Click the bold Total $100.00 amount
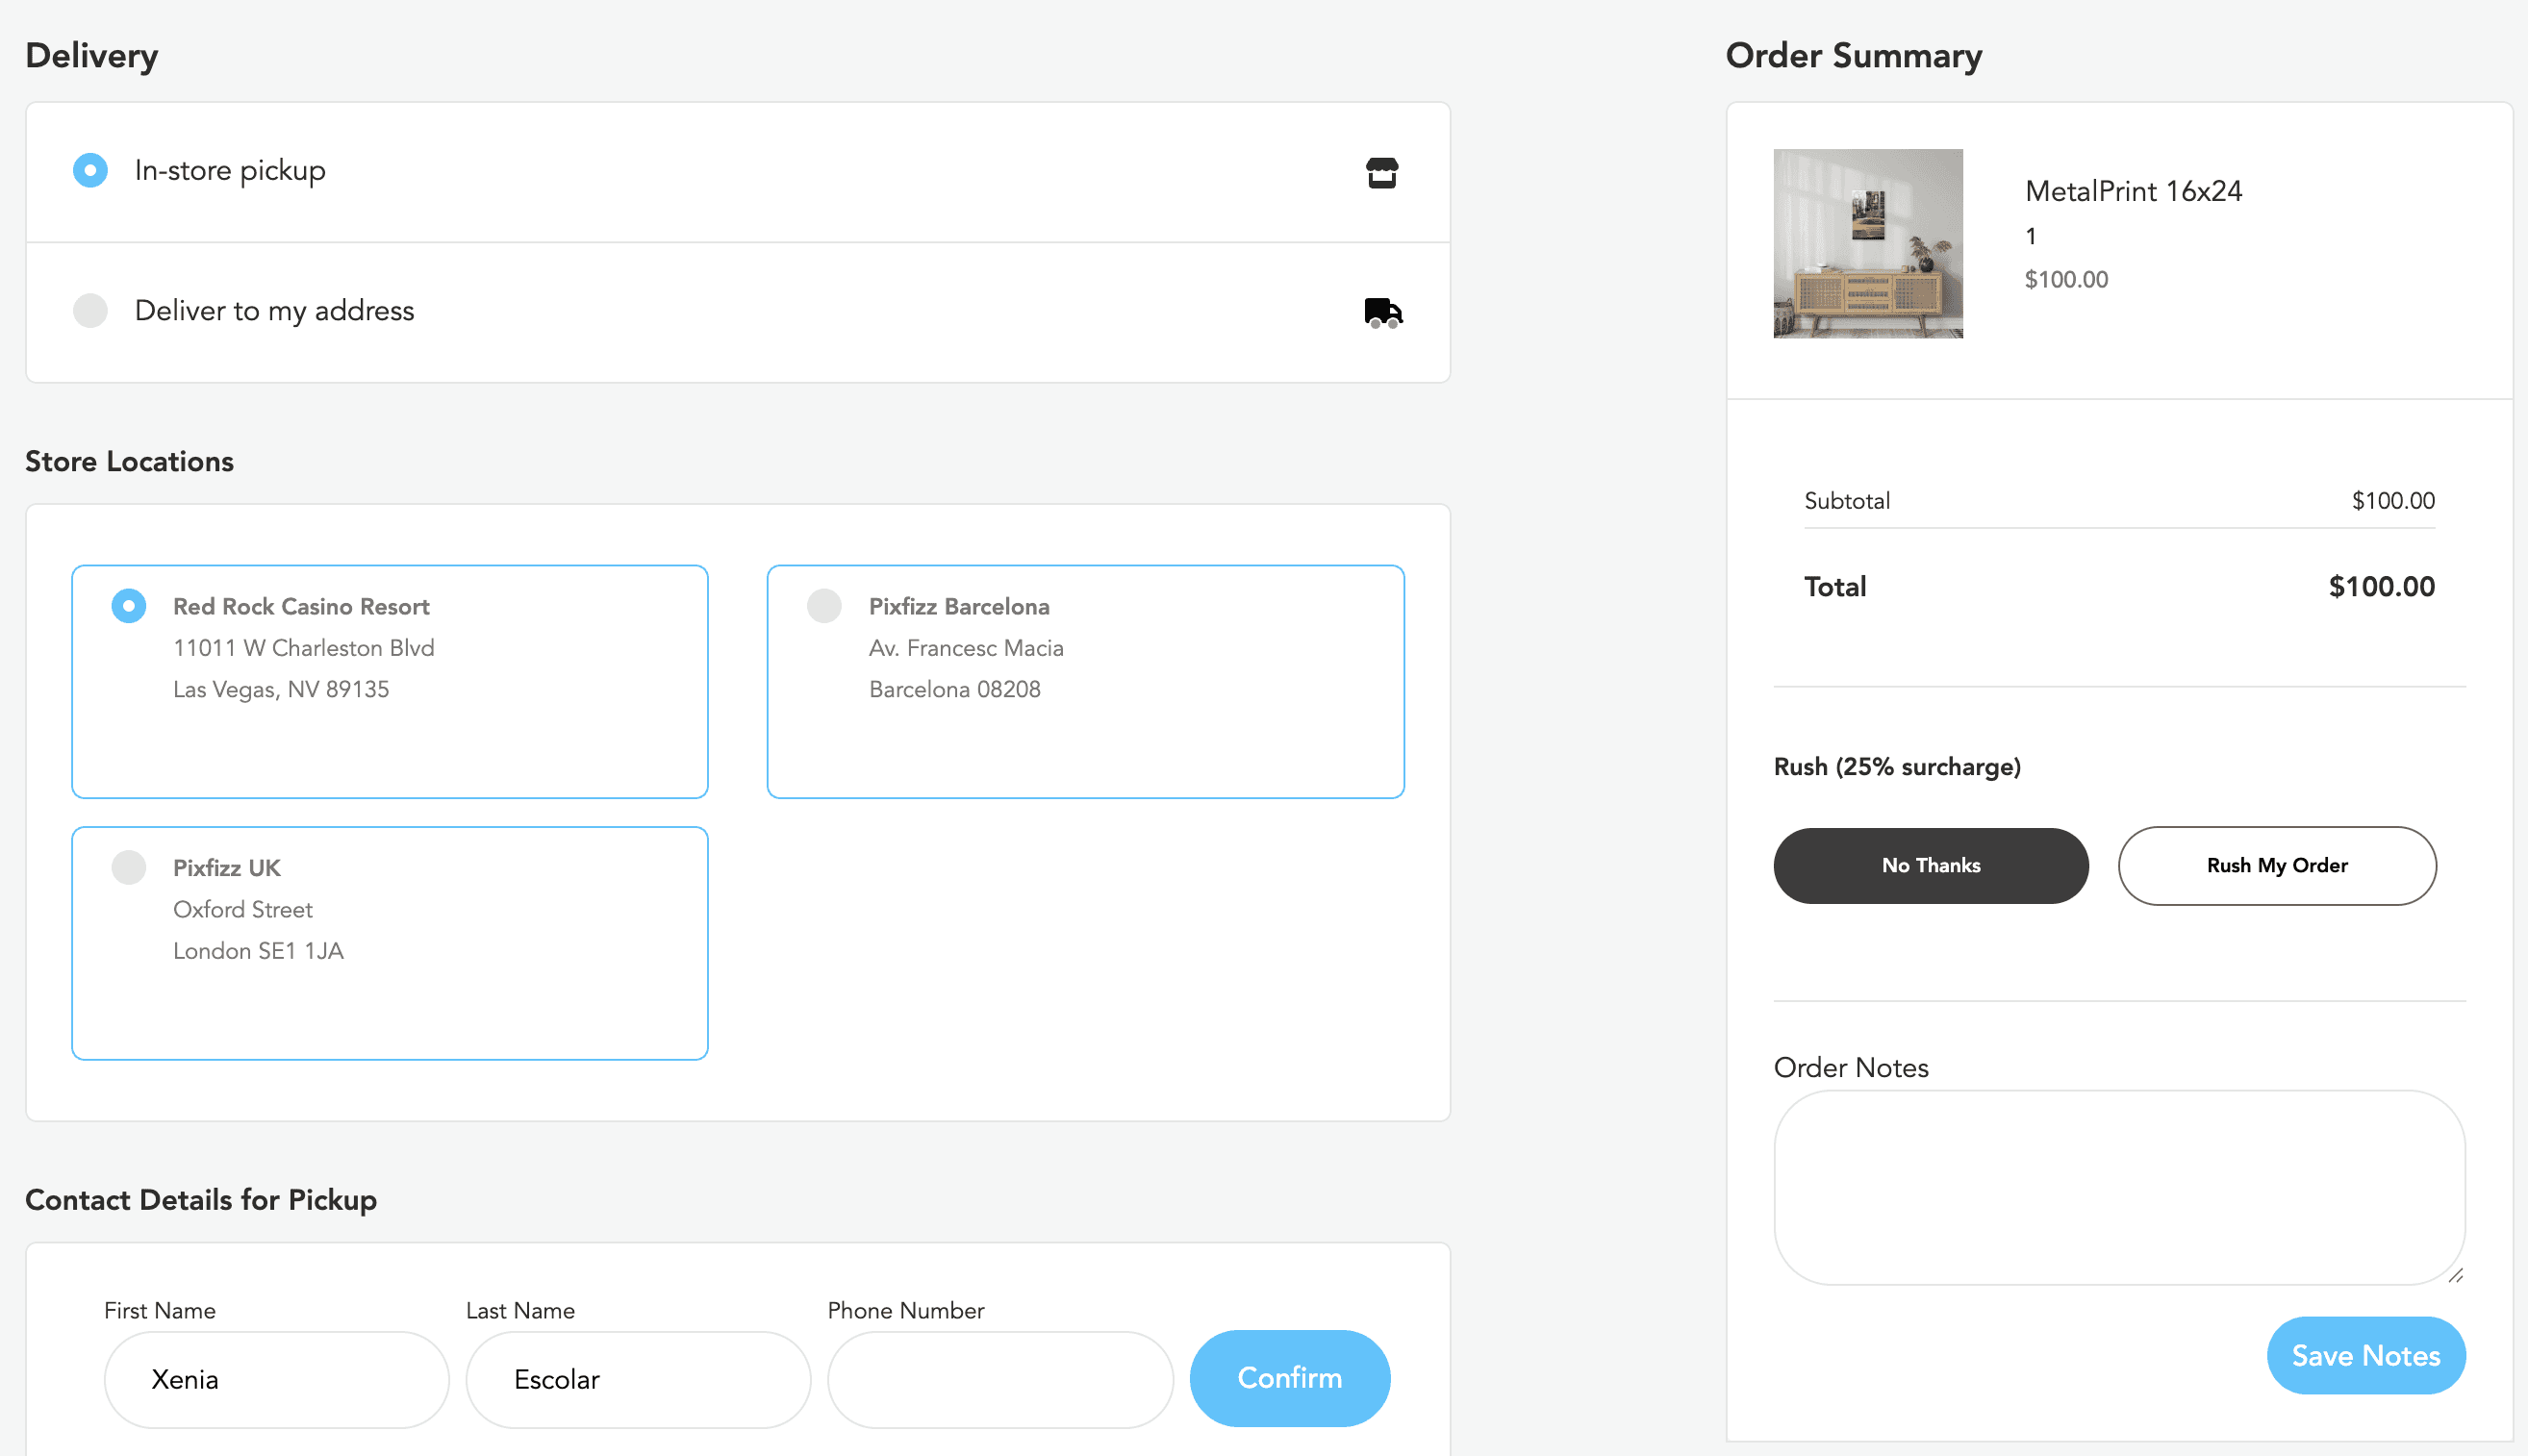Image resolution: width=2528 pixels, height=1456 pixels. [2381, 586]
